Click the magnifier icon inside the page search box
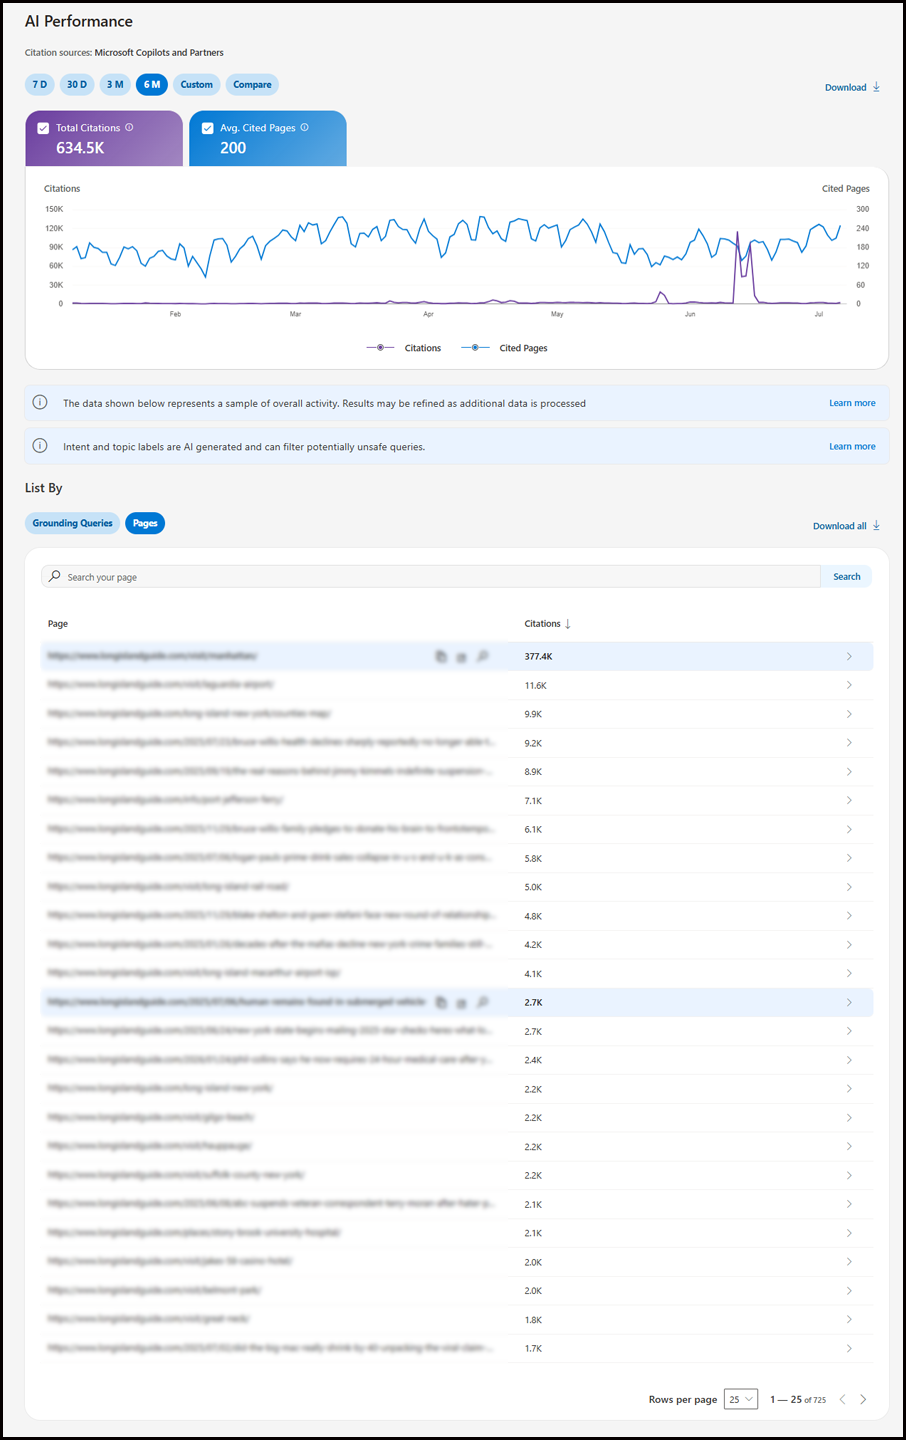 click(x=55, y=576)
